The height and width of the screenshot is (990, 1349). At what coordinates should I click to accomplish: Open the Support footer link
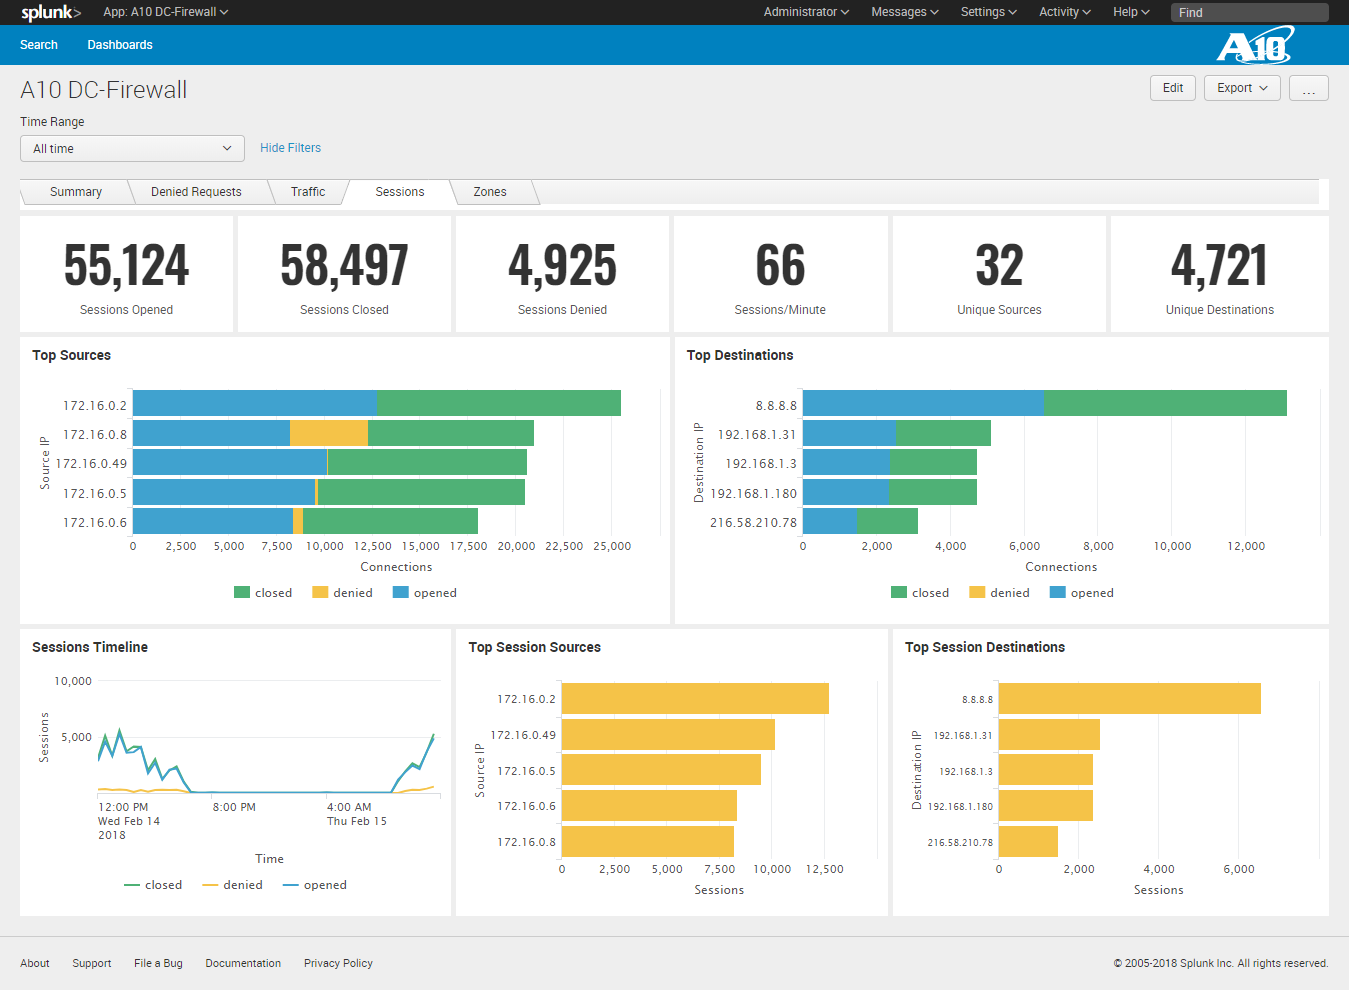point(92,964)
